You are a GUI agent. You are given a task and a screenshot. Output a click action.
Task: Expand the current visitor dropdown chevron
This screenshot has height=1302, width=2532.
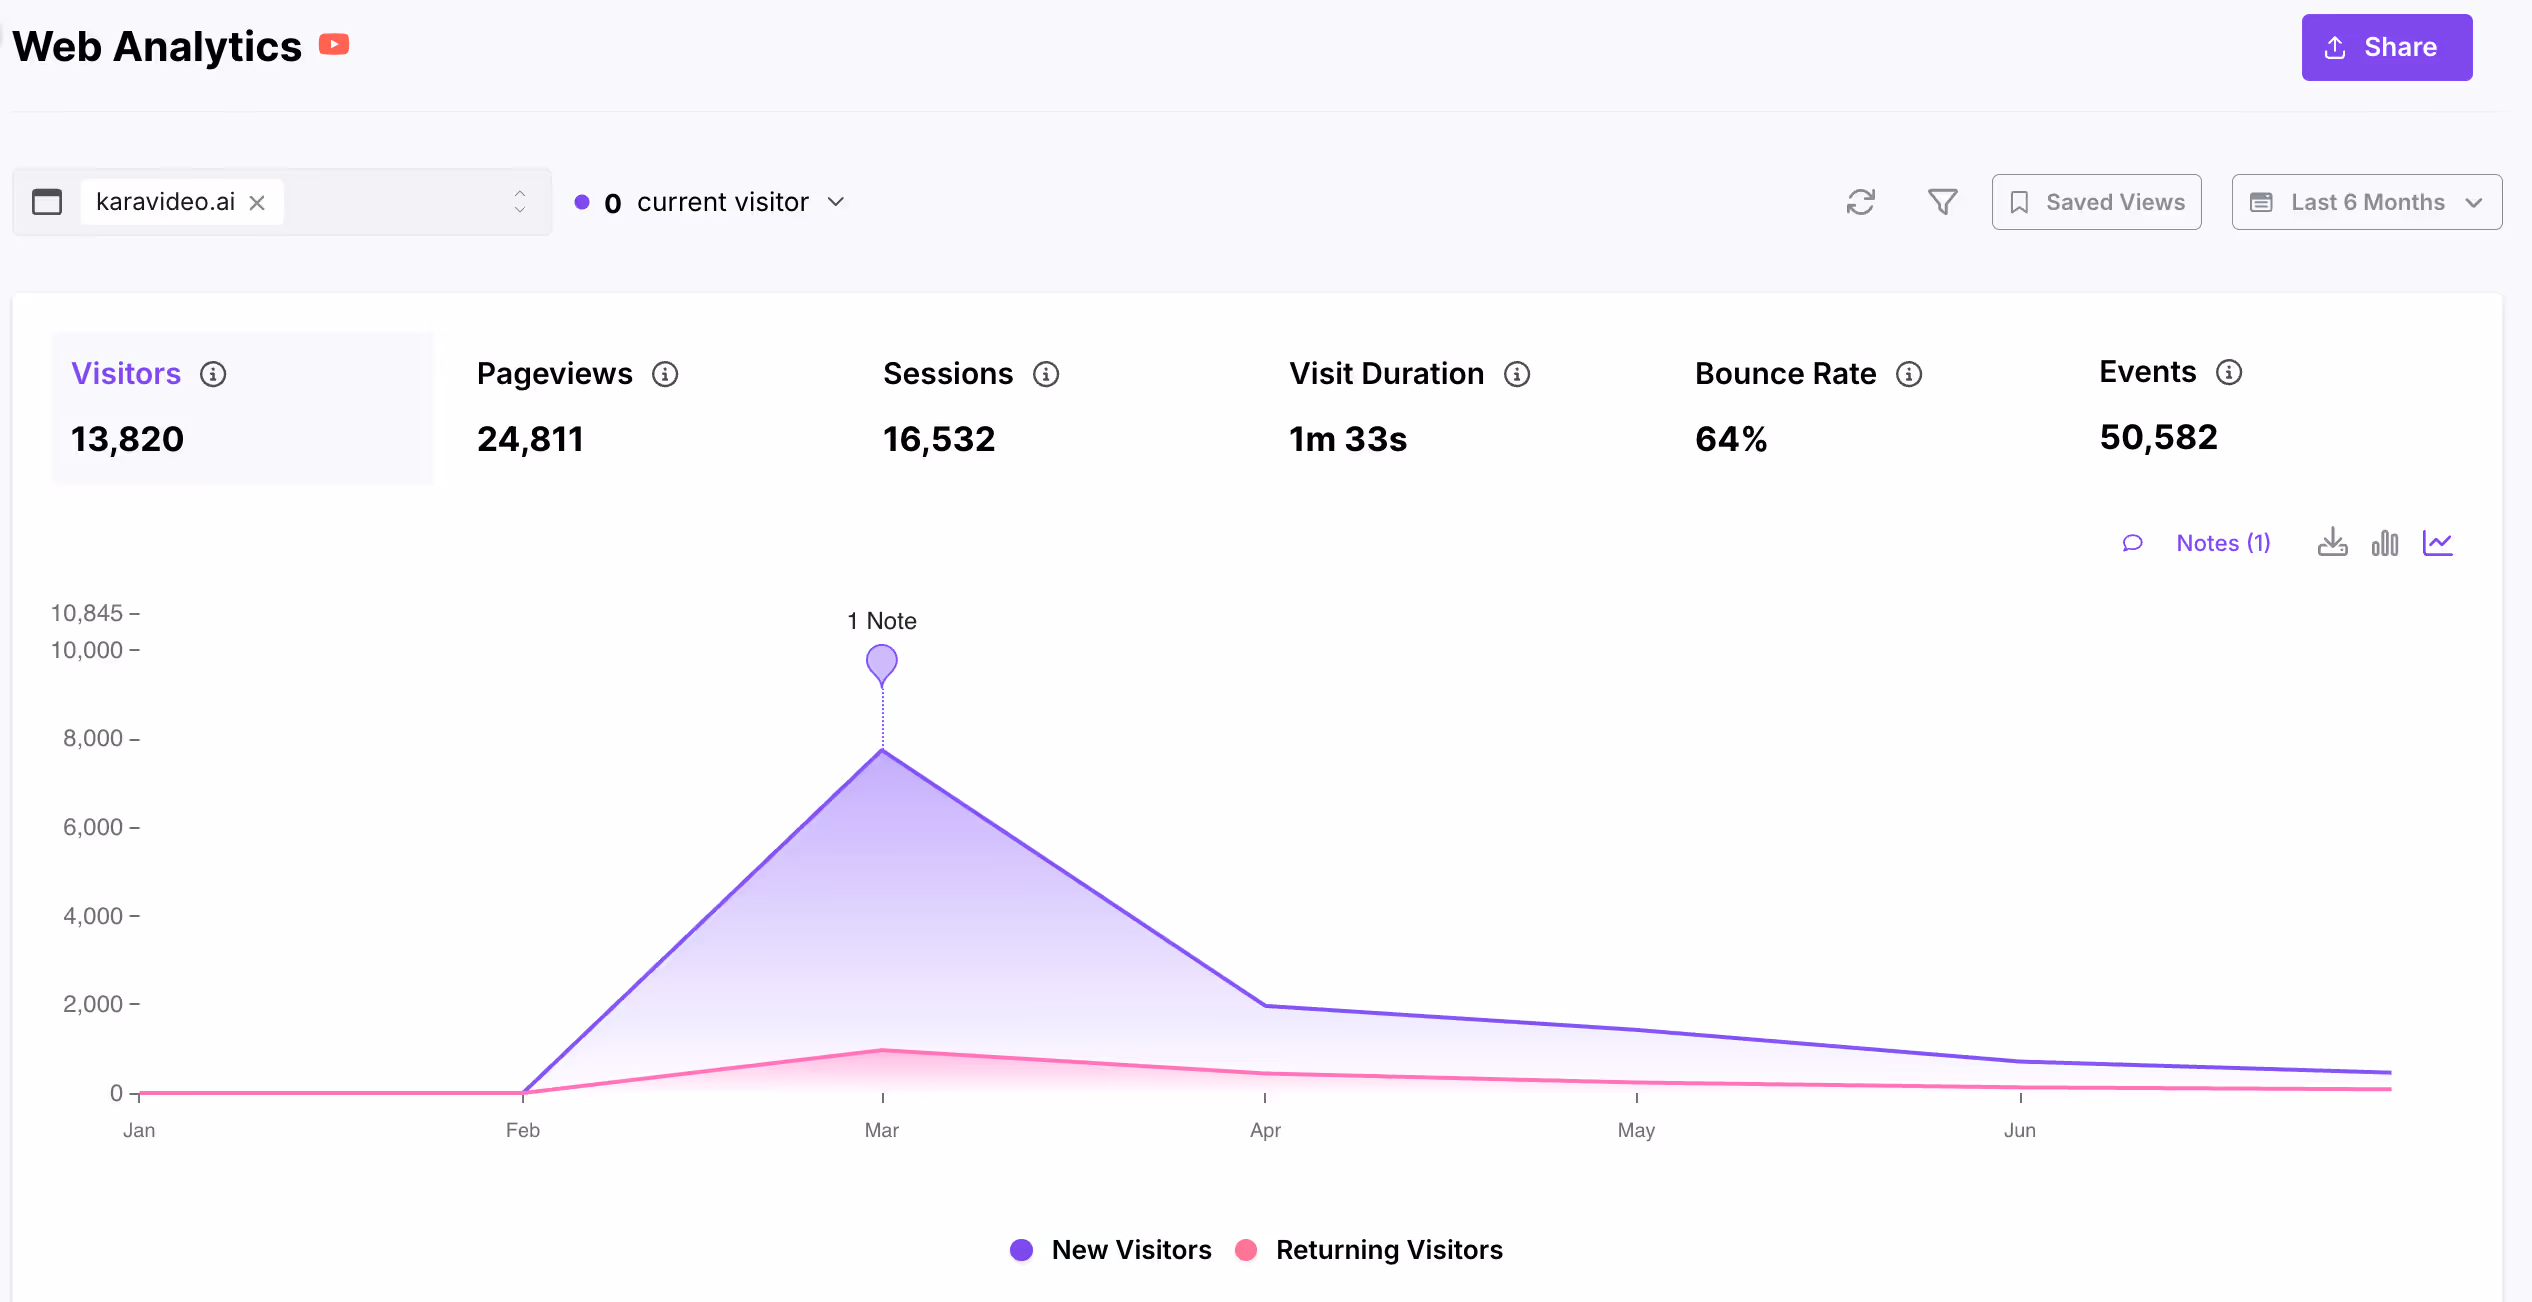pos(836,202)
